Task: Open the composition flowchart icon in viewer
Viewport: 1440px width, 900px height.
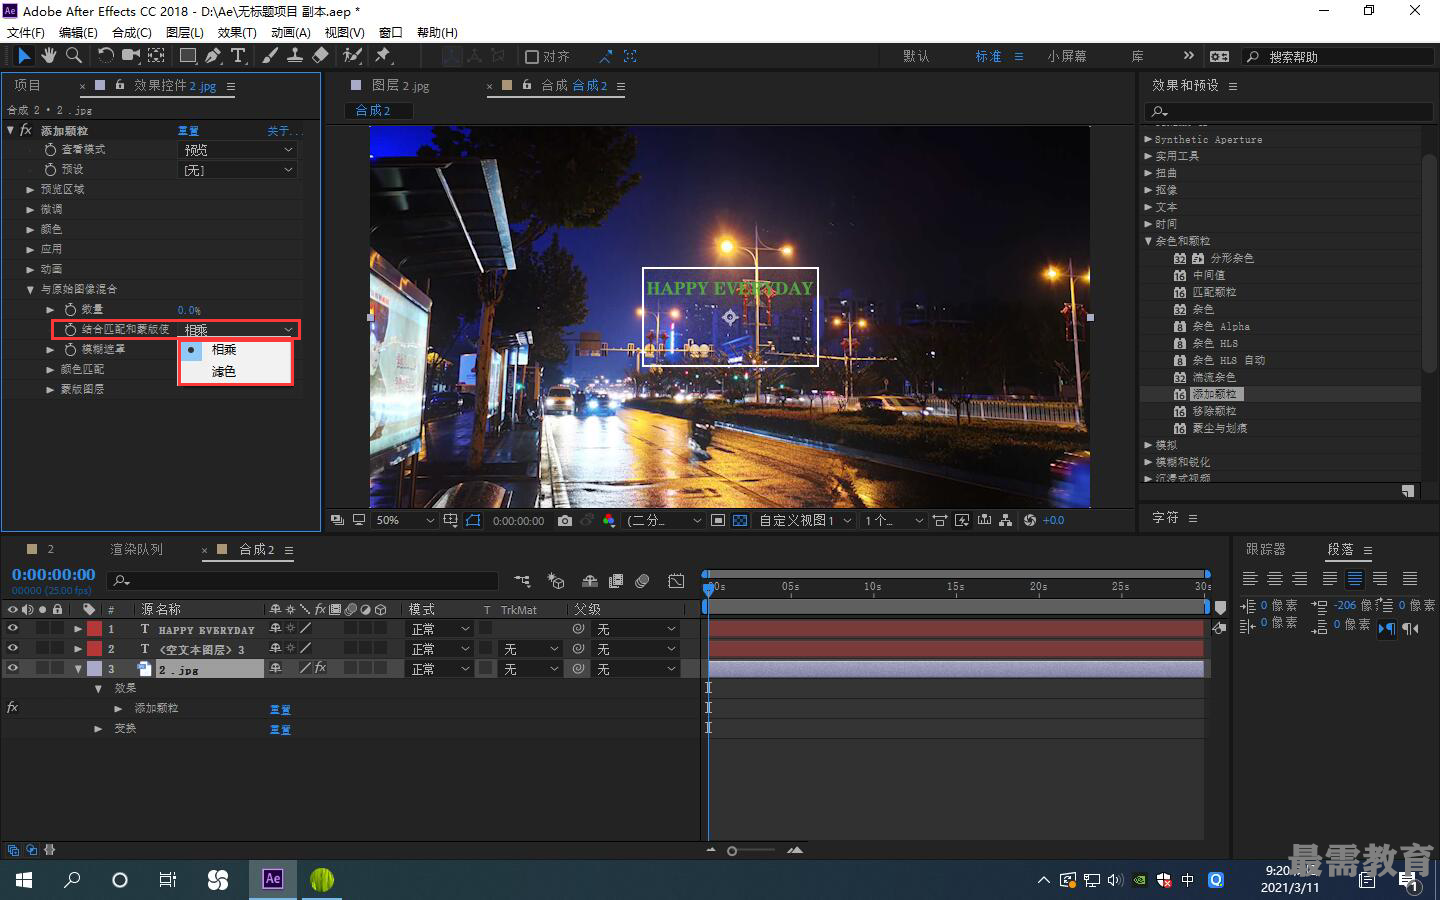Action: pos(1007,520)
